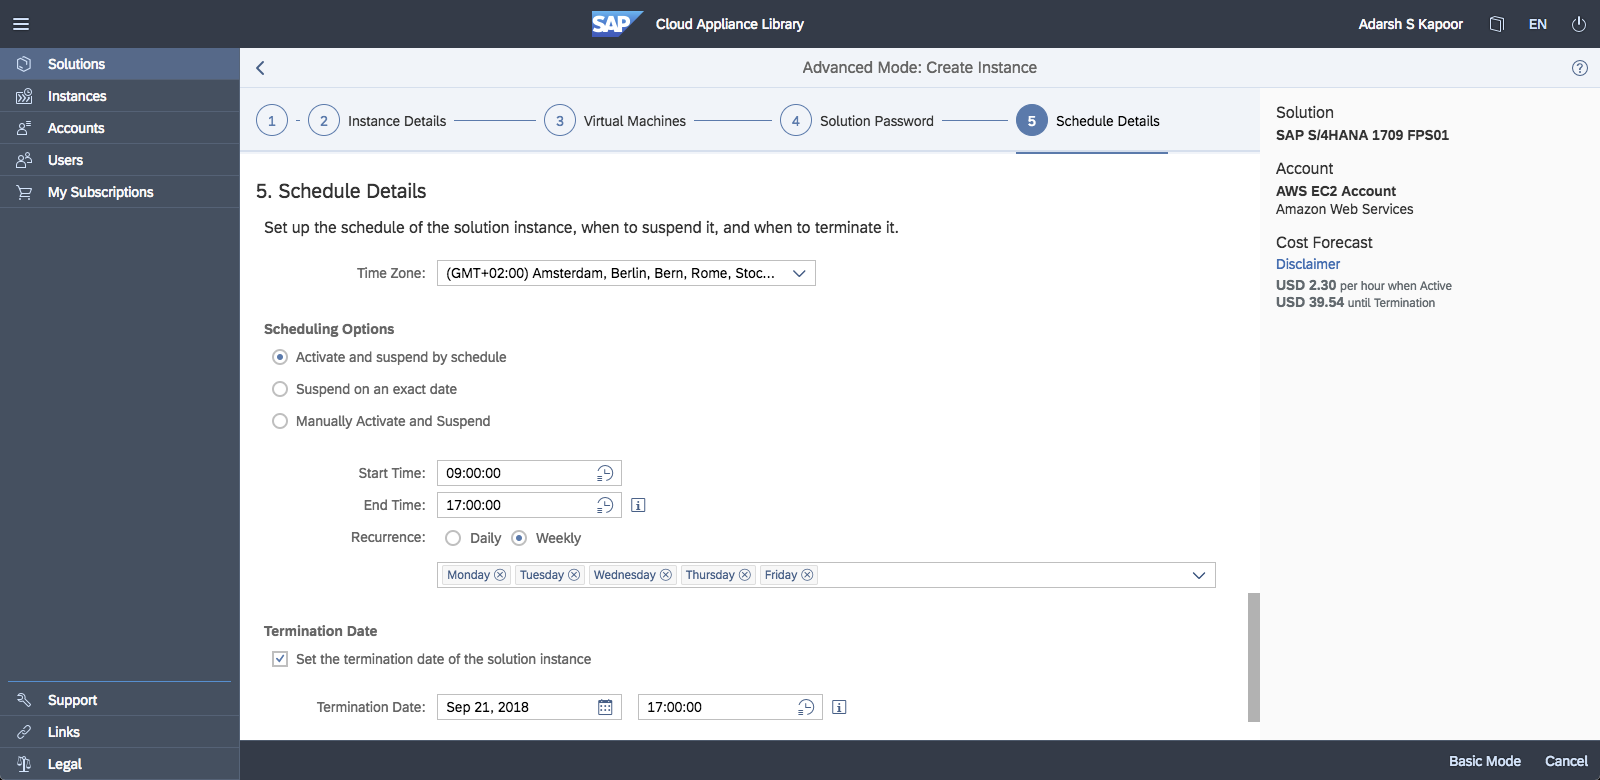Viewport: 1600px width, 780px height.
Task: Go to Solution Password step
Action: [857, 121]
